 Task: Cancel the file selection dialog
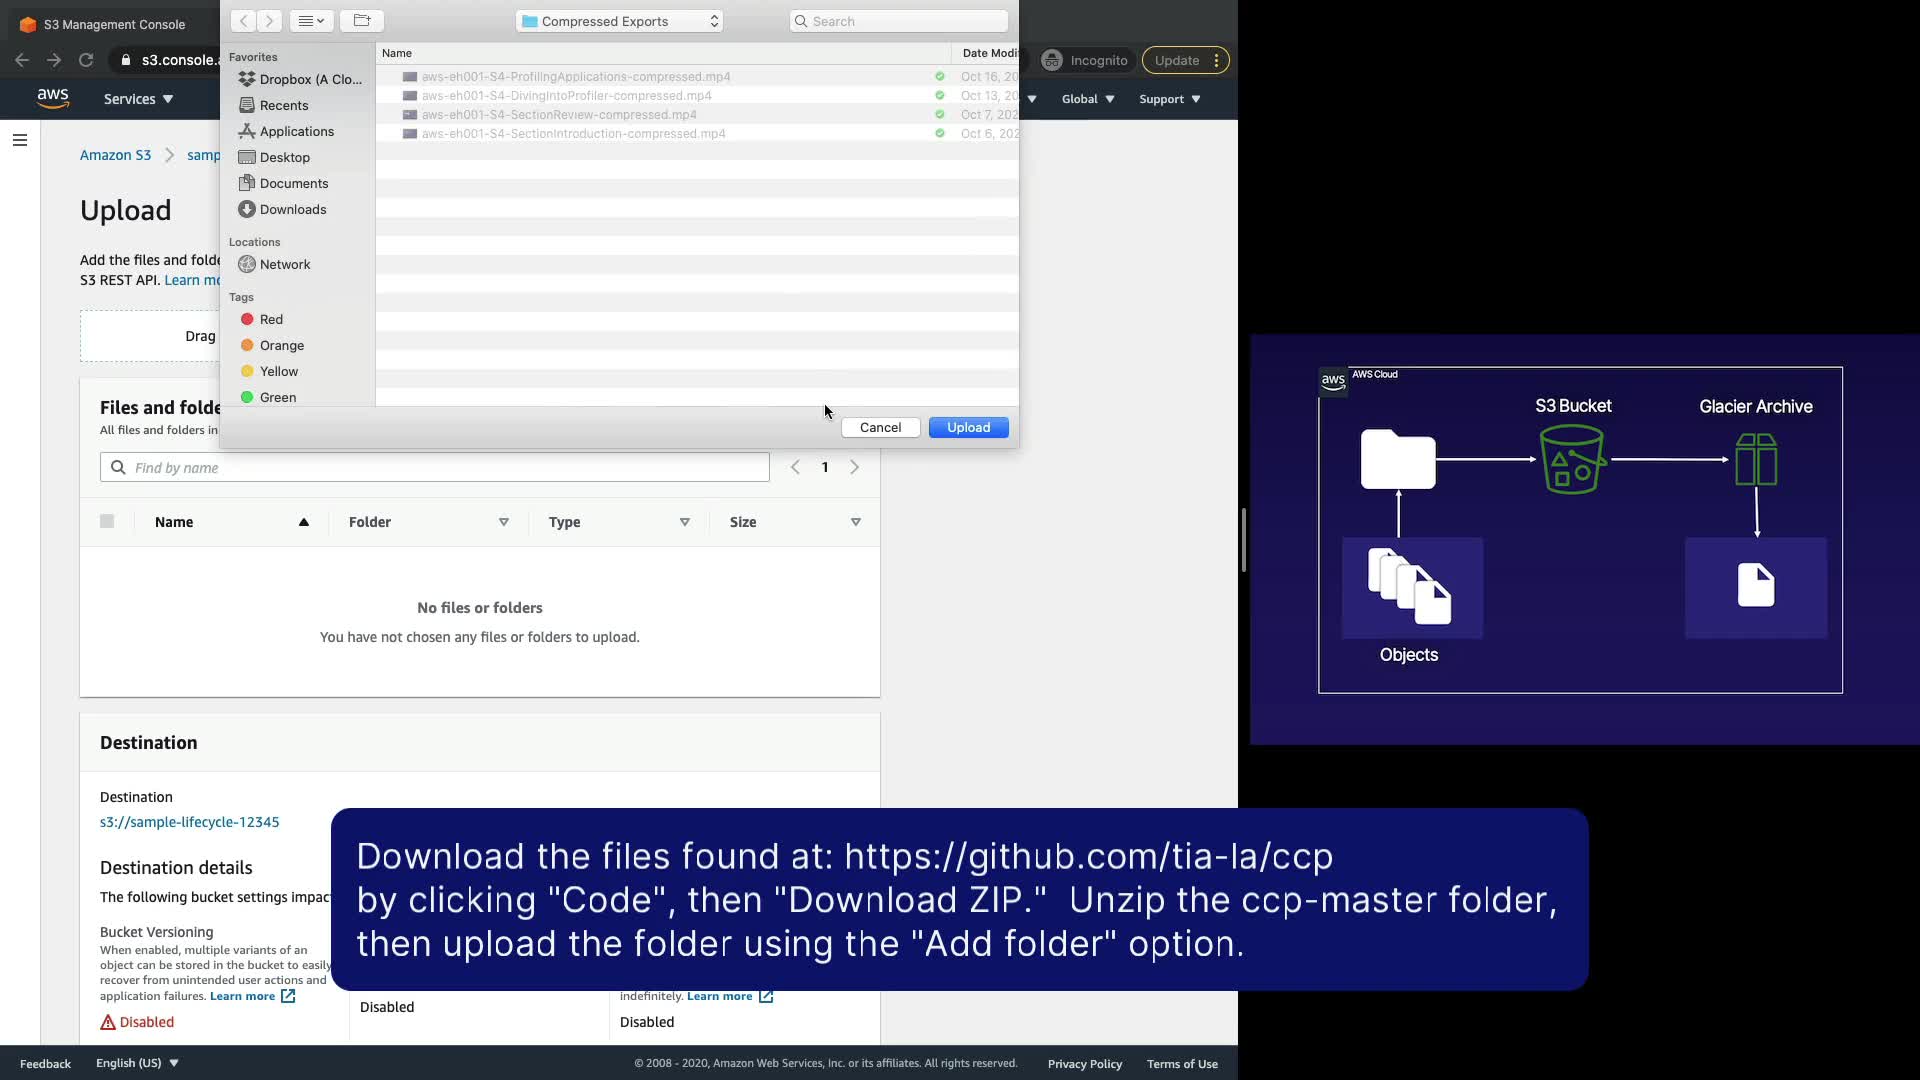[x=880, y=427]
